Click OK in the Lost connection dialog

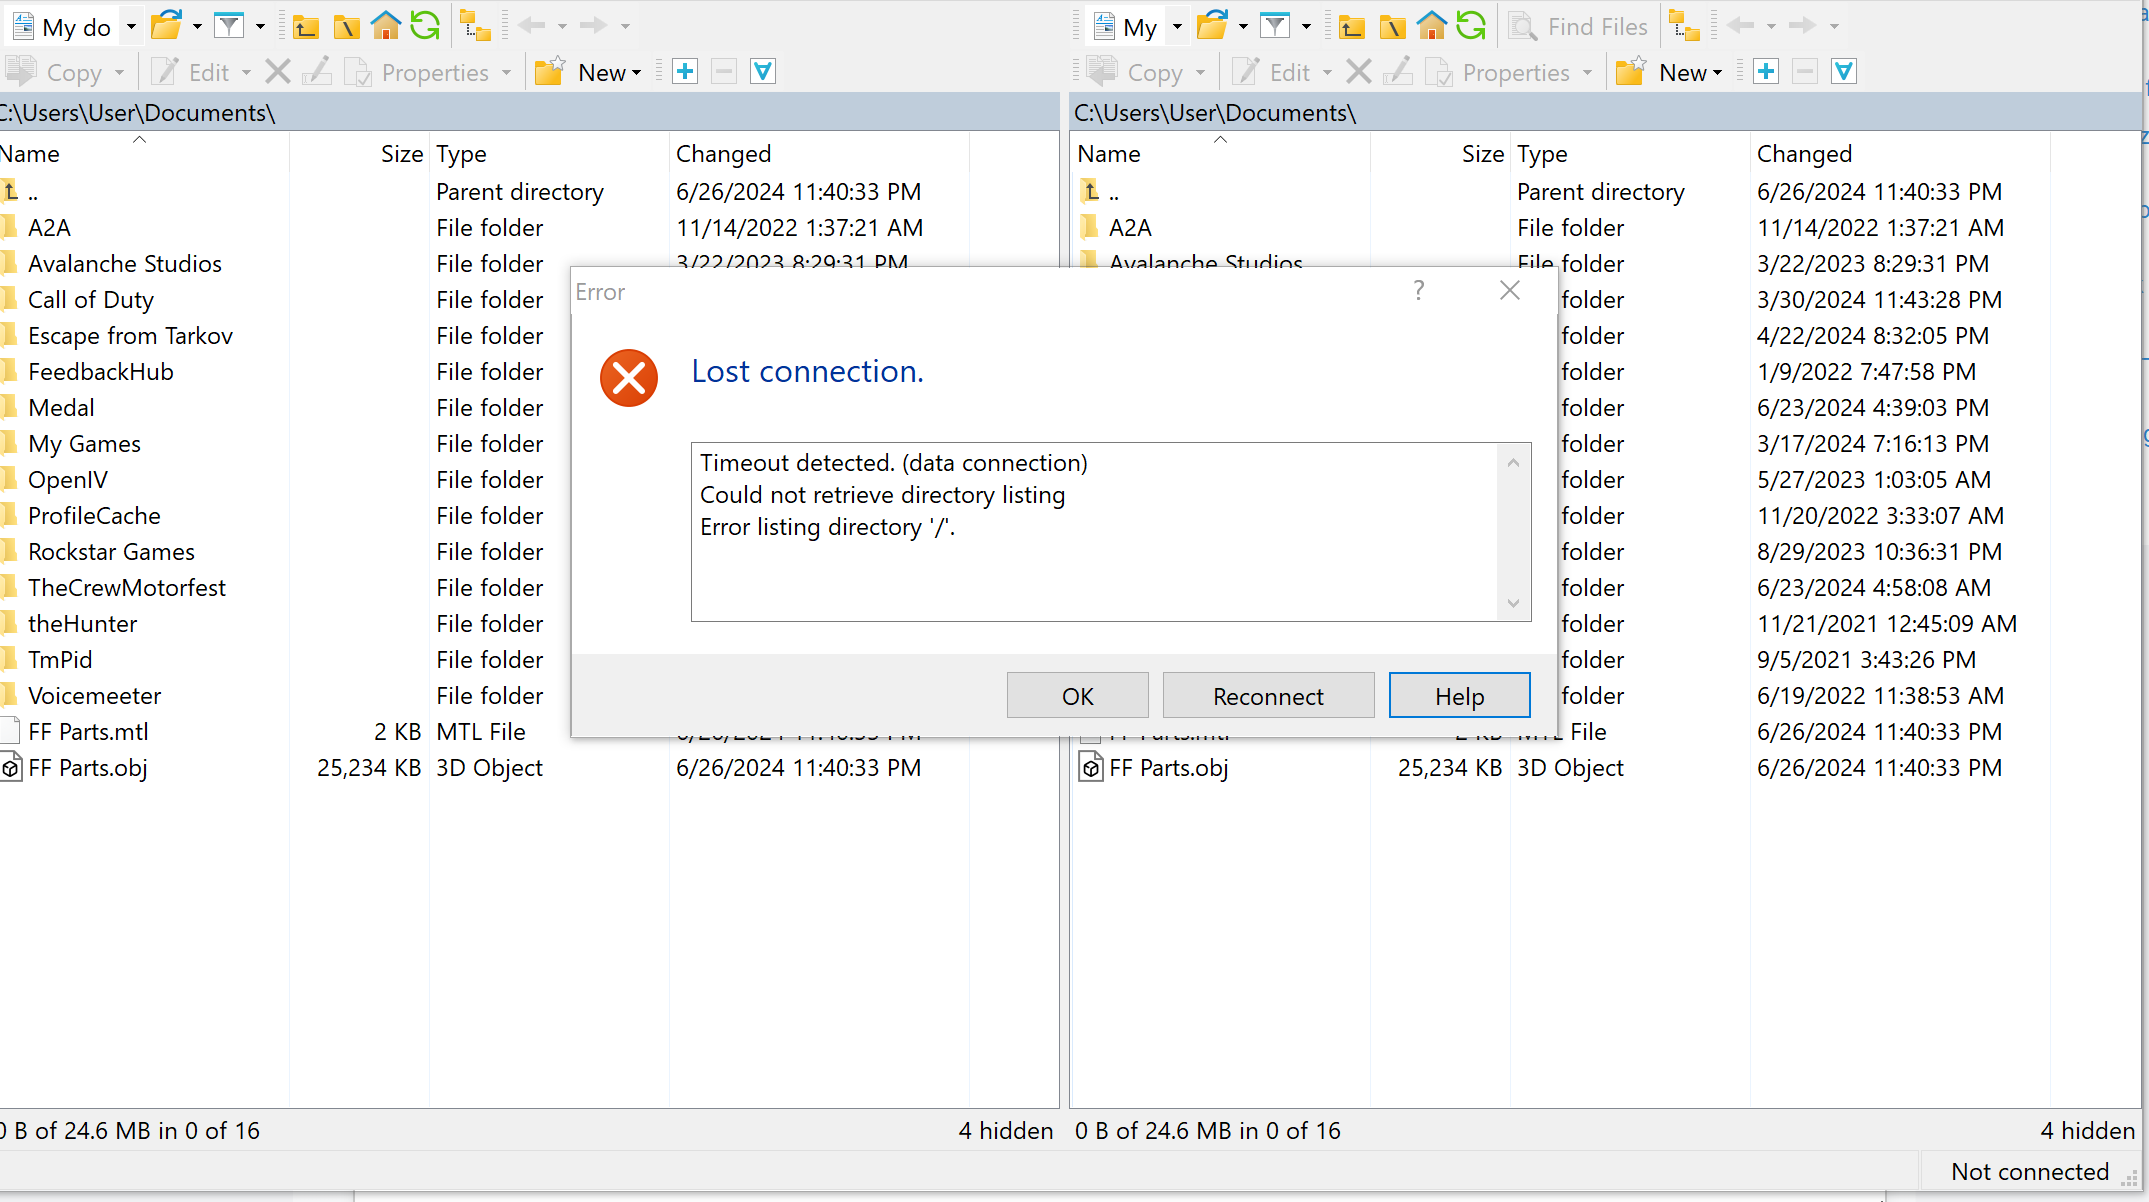pos(1077,696)
